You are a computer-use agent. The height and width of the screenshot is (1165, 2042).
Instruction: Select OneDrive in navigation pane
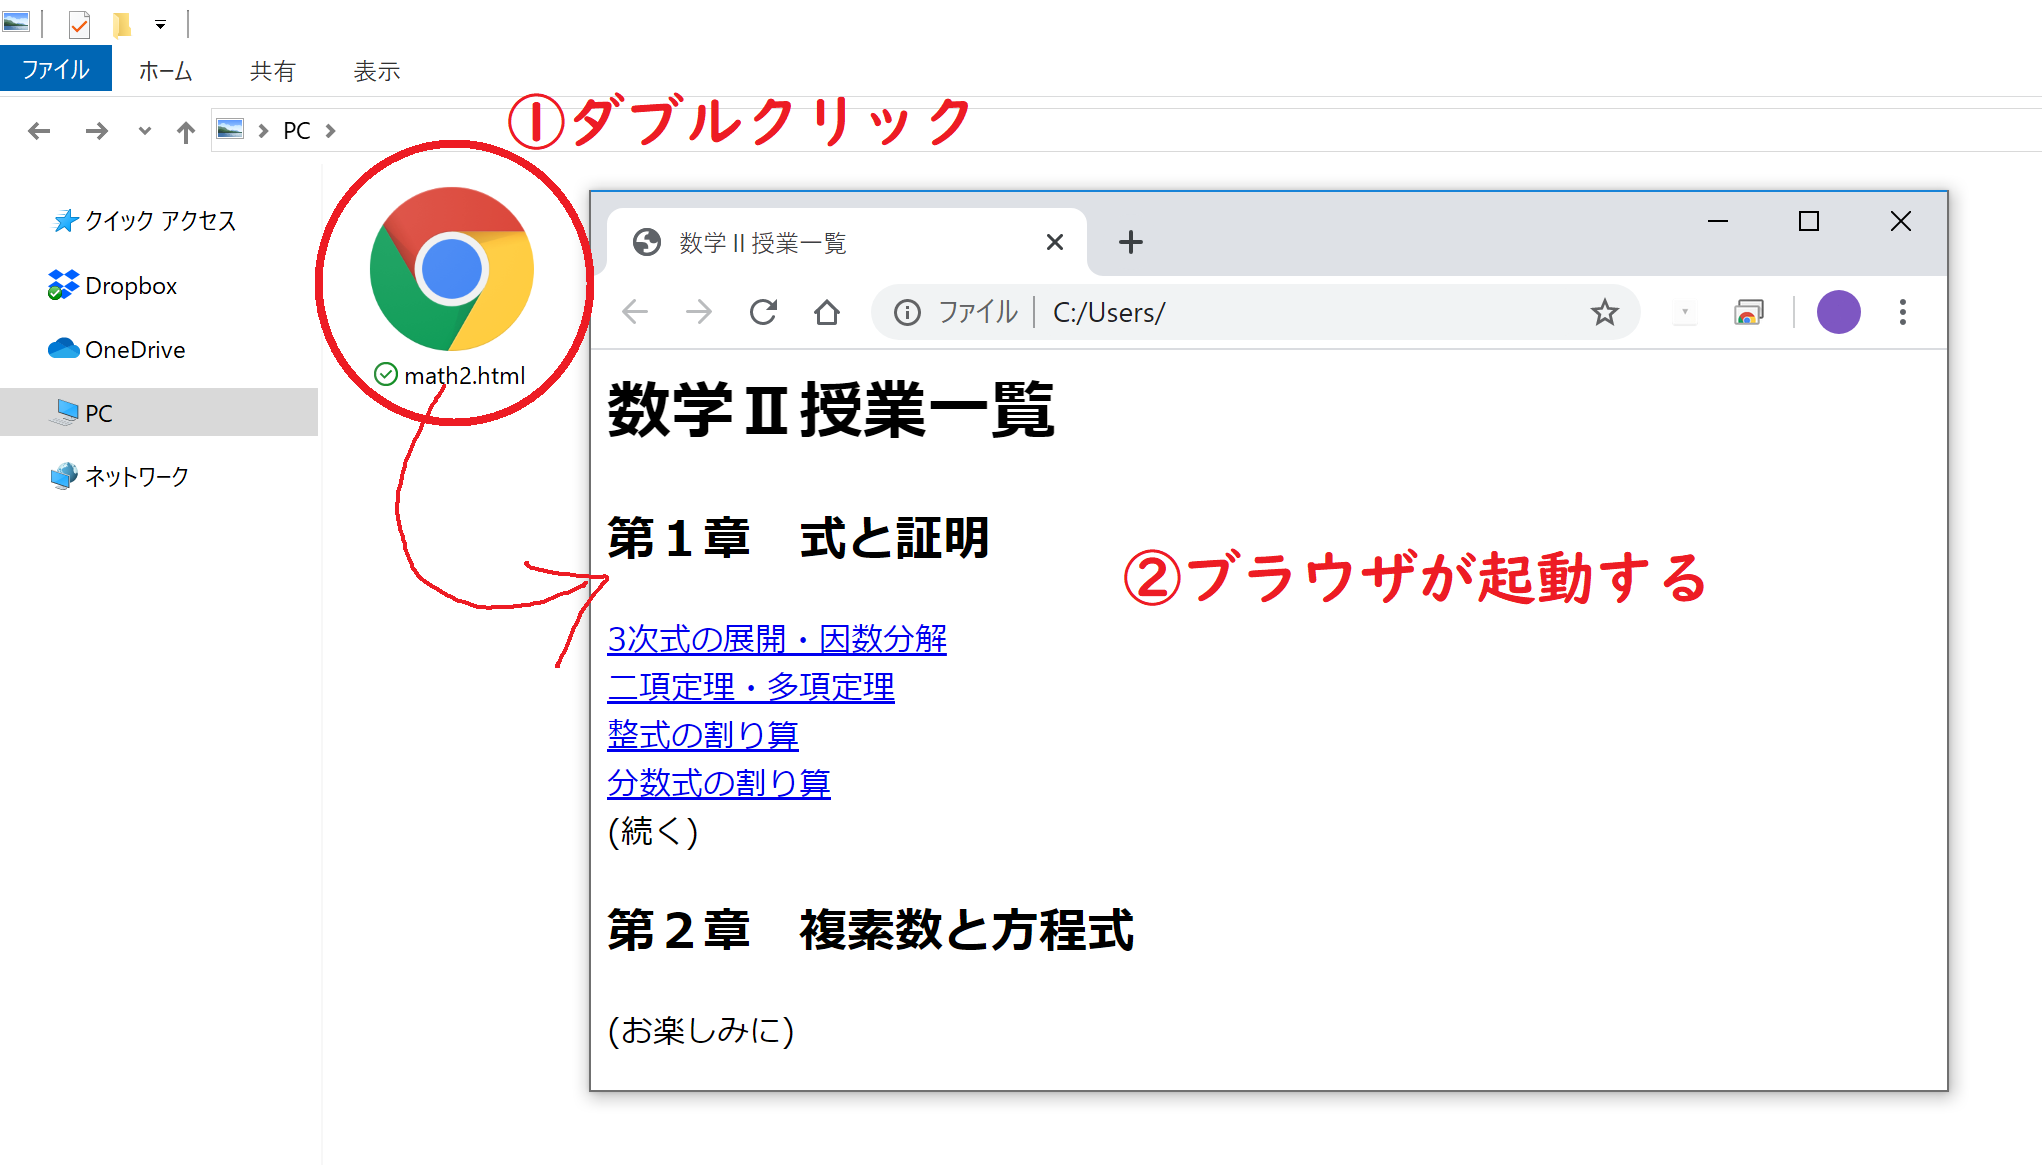[117, 350]
